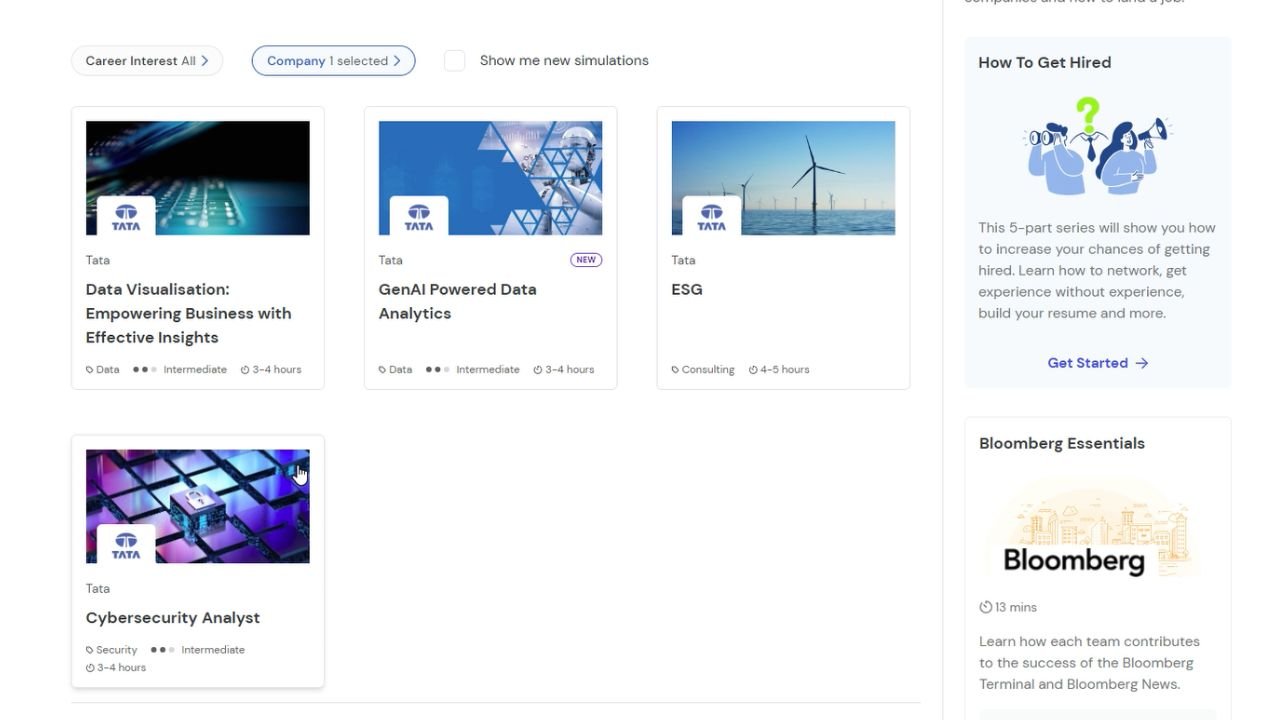Click the chevron in Career Interest filter
Image resolution: width=1280 pixels, height=720 pixels.
[205, 61]
